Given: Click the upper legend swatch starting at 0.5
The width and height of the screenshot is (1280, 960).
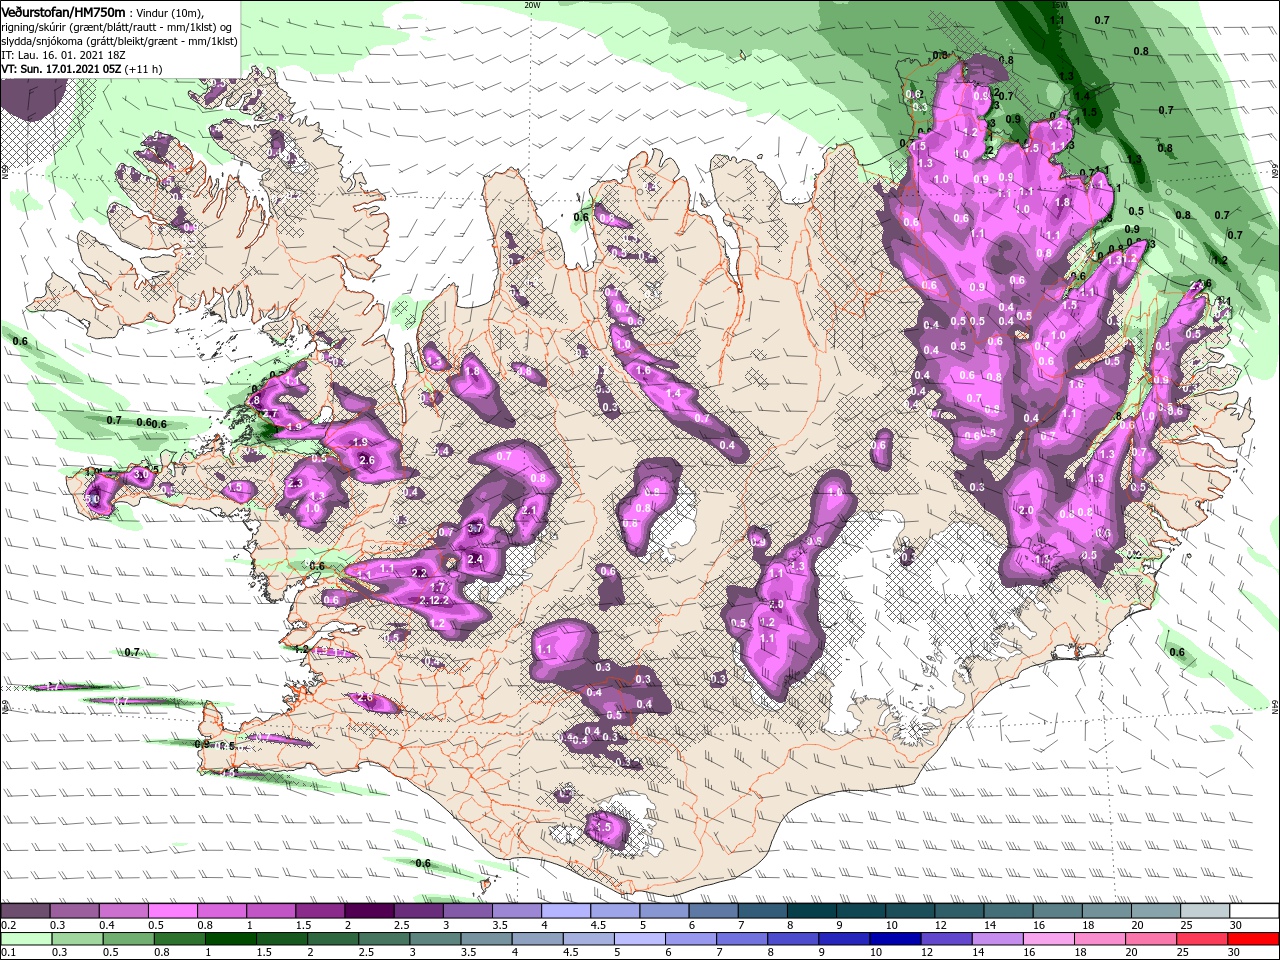Looking at the screenshot, I should (x=173, y=911).
